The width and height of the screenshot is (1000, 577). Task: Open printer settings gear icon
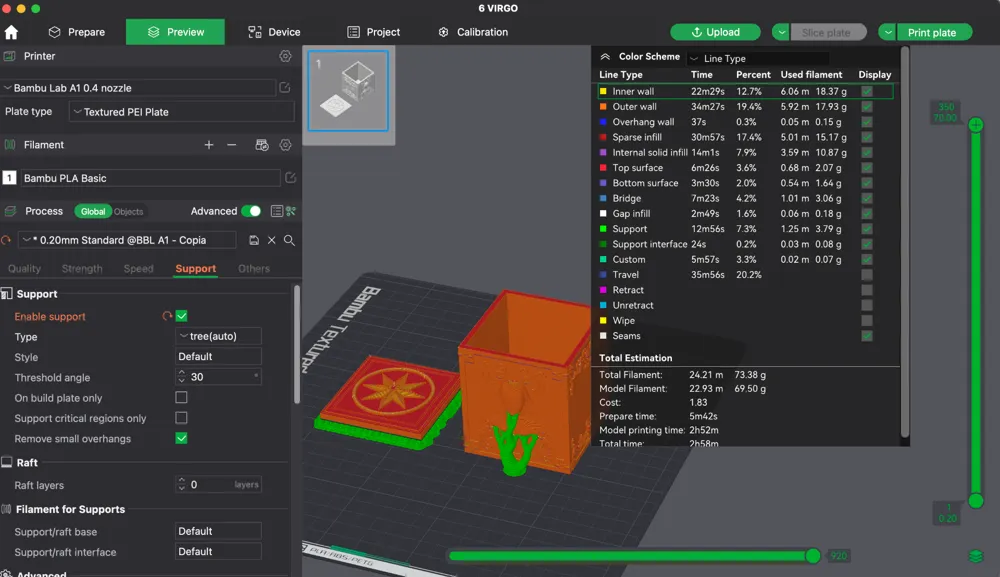coord(285,56)
